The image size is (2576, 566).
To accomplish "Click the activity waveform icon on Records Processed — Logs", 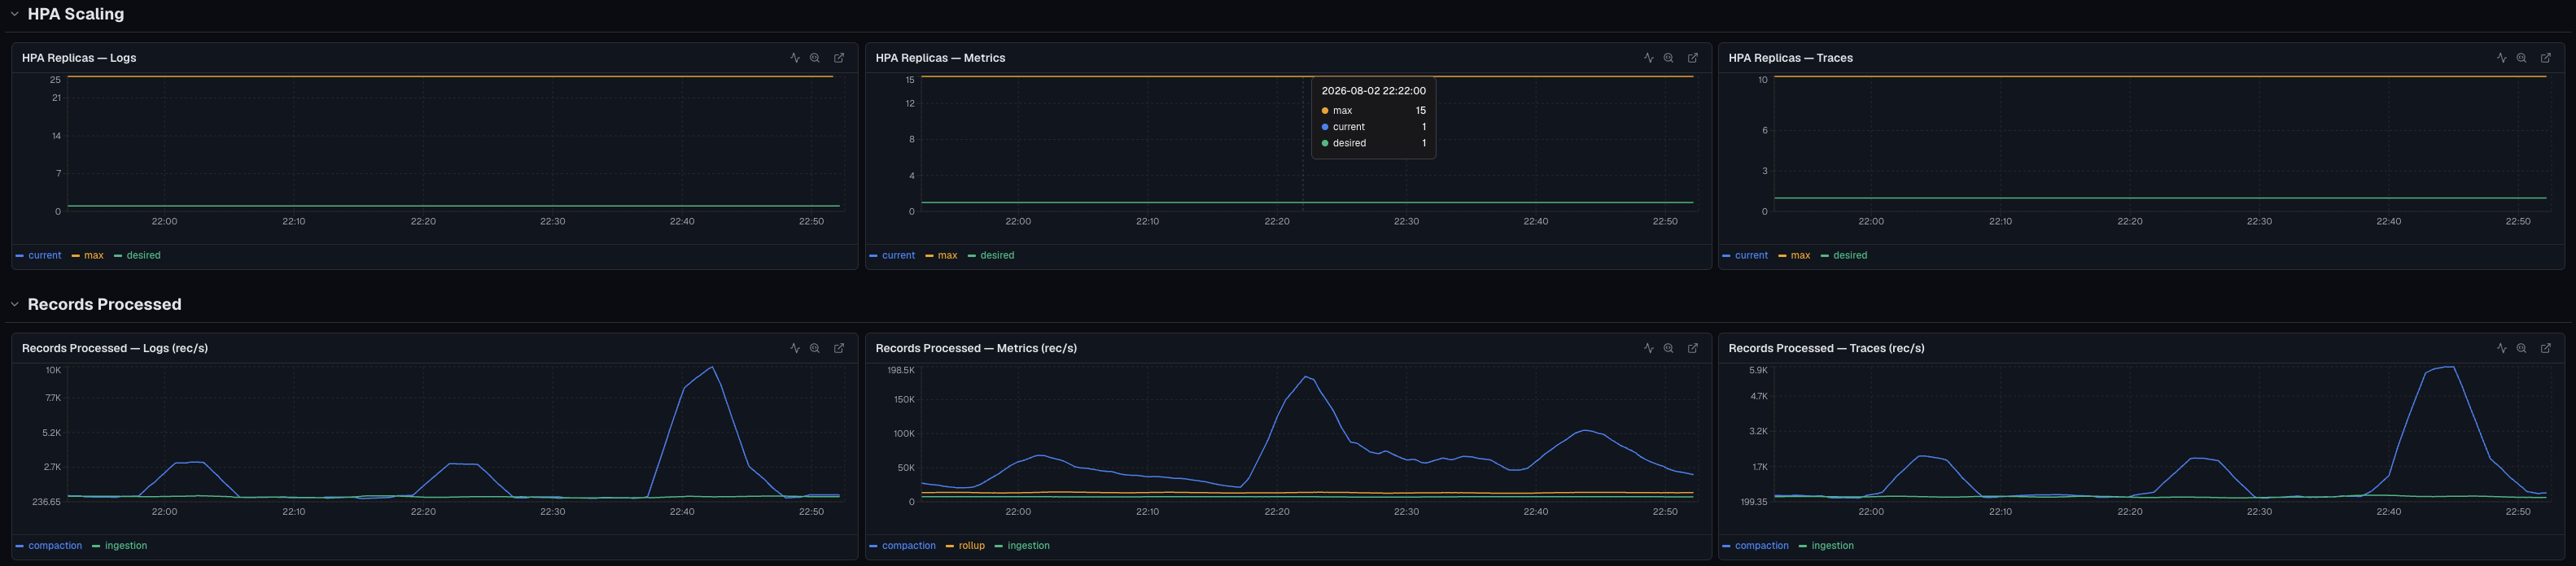I will point(795,348).
